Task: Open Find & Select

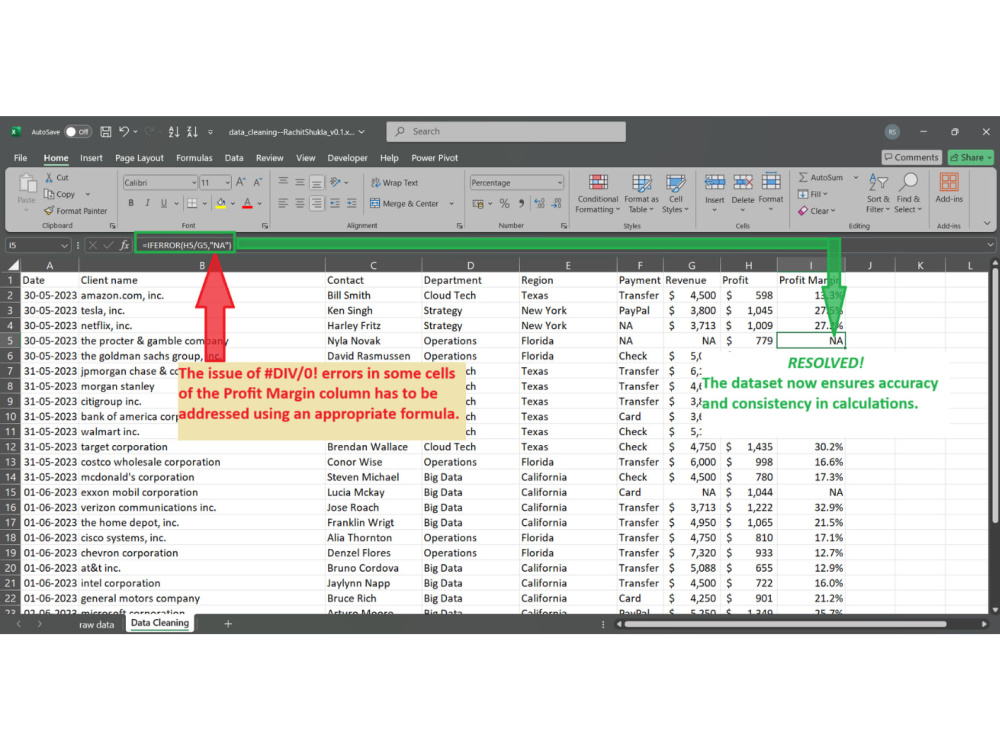Action: tap(908, 194)
